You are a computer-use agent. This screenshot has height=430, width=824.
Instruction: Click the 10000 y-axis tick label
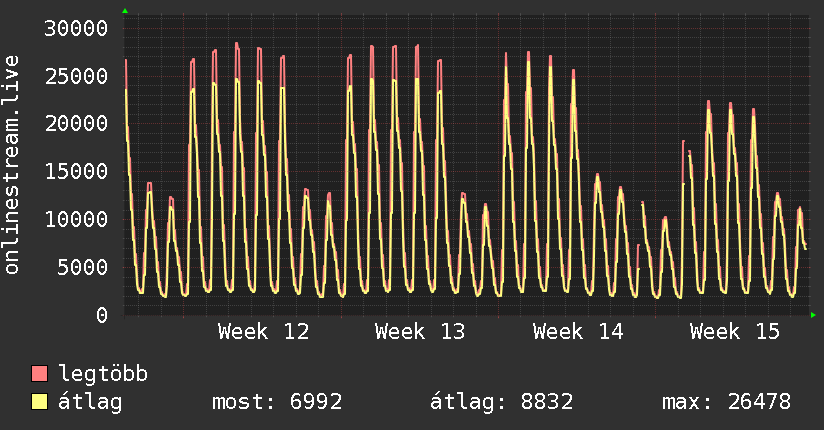coord(76,220)
